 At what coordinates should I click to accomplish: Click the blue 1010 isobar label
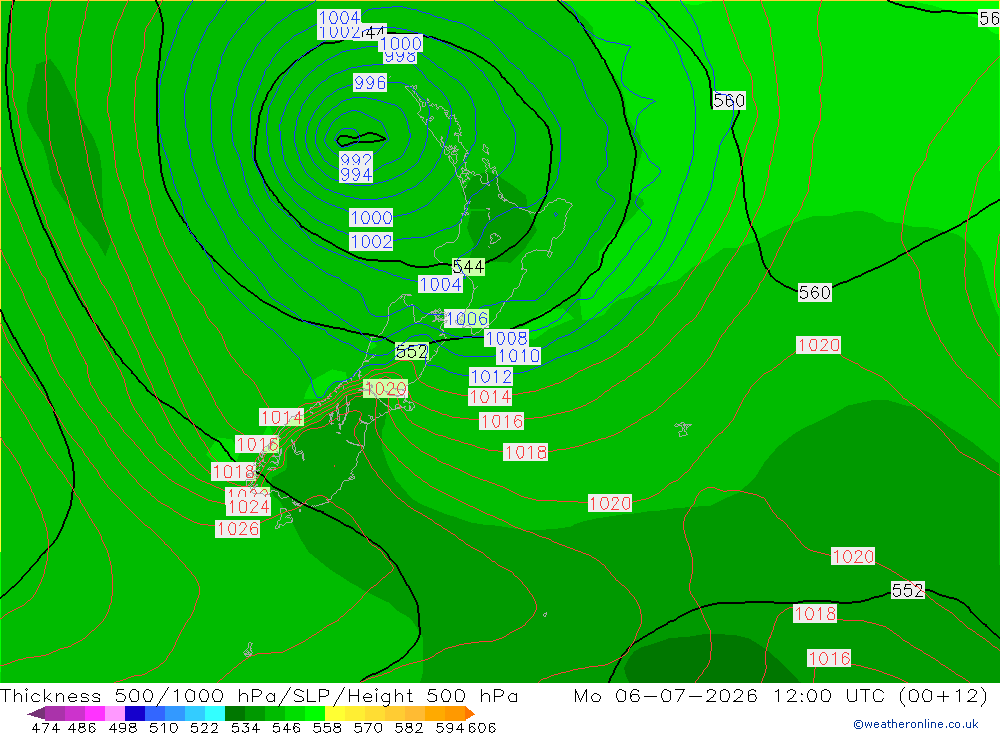[x=518, y=355]
